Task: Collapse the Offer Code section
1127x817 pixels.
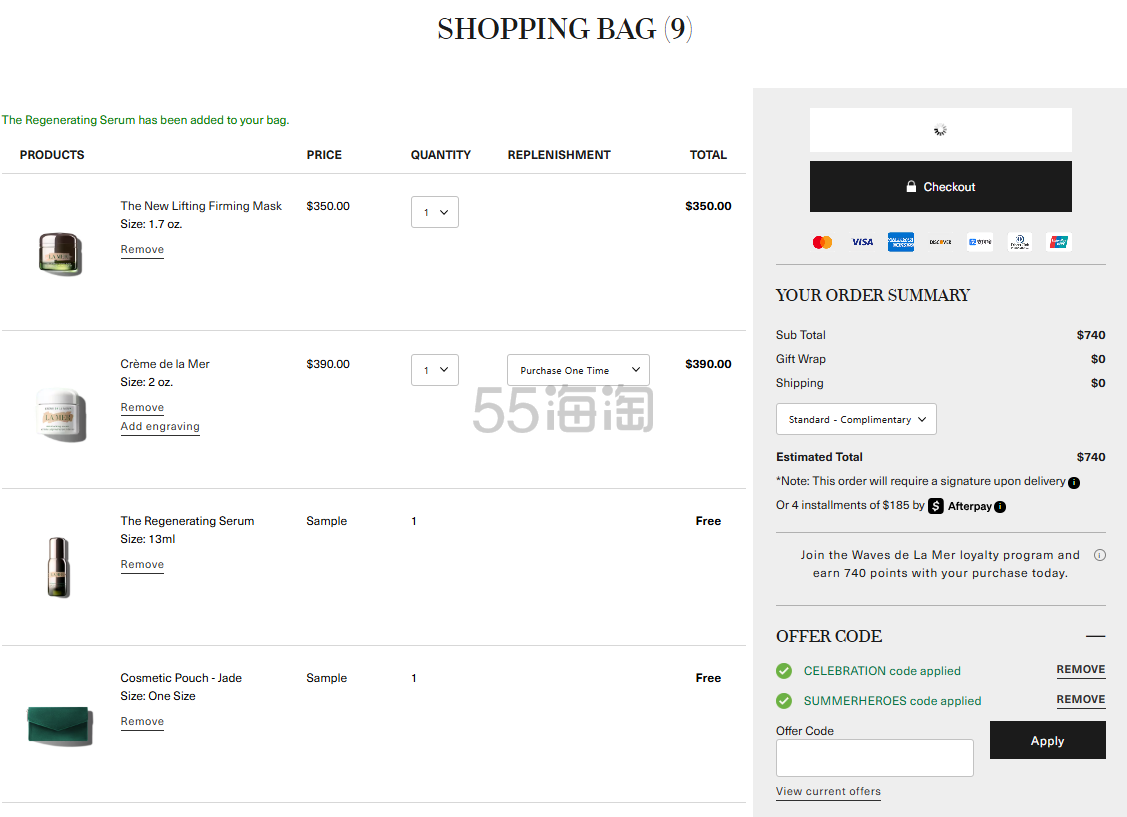Action: [1095, 637]
